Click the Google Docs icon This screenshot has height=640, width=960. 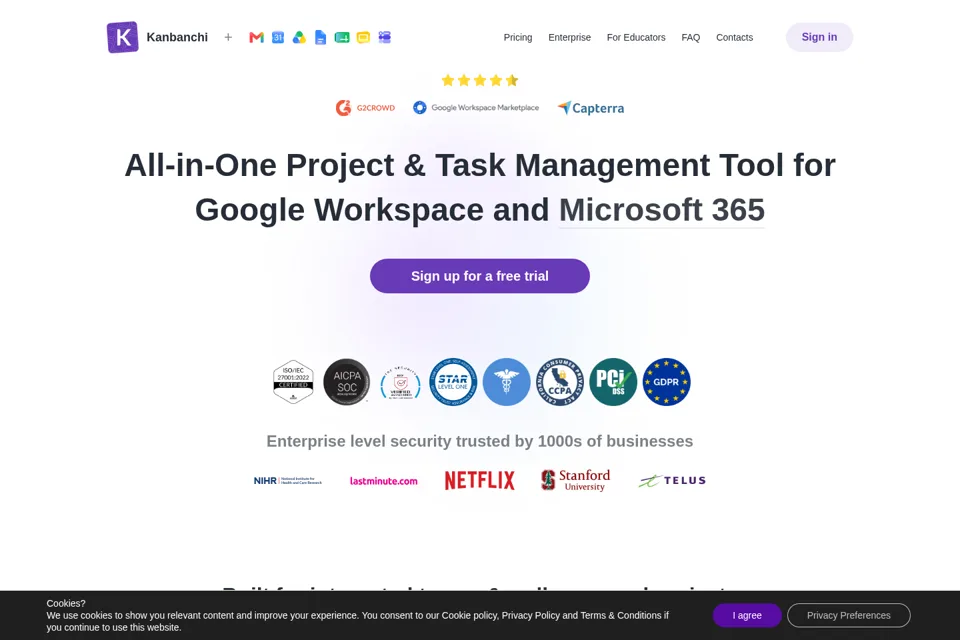320,37
